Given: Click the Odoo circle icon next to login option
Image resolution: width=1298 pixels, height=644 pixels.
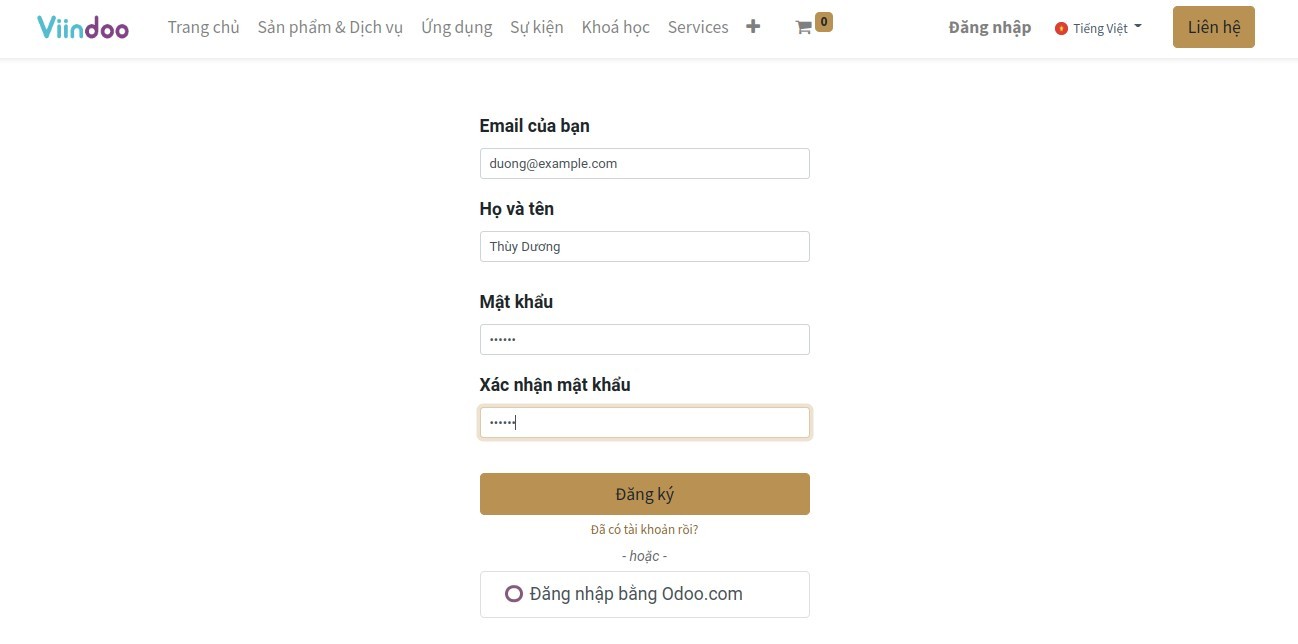Looking at the screenshot, I should pos(514,593).
